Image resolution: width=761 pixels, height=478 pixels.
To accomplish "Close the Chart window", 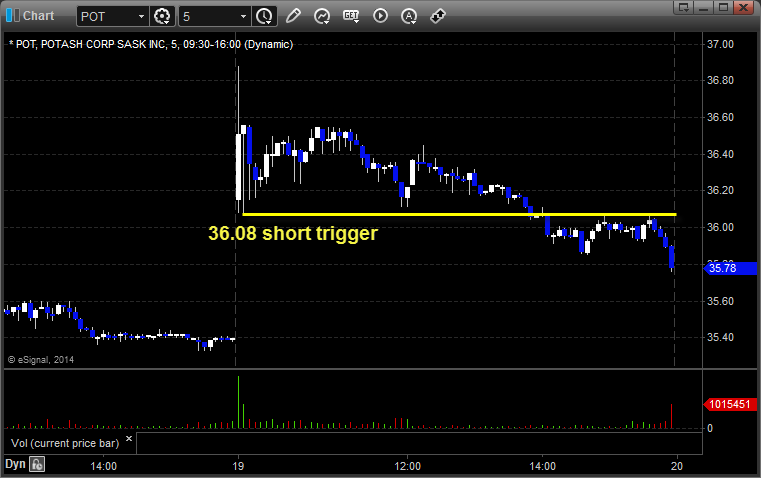I will pyautogui.click(x=743, y=7).
